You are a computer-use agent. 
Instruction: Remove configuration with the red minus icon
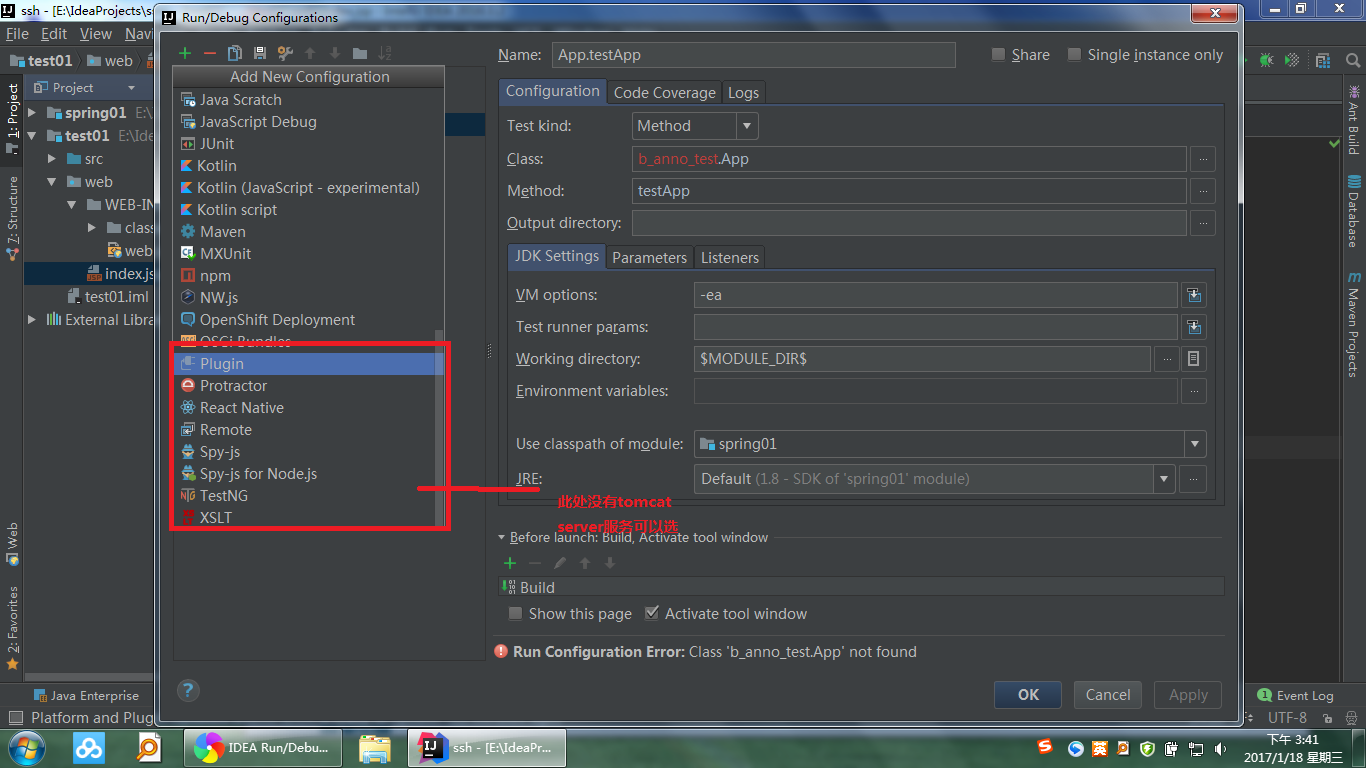point(209,53)
